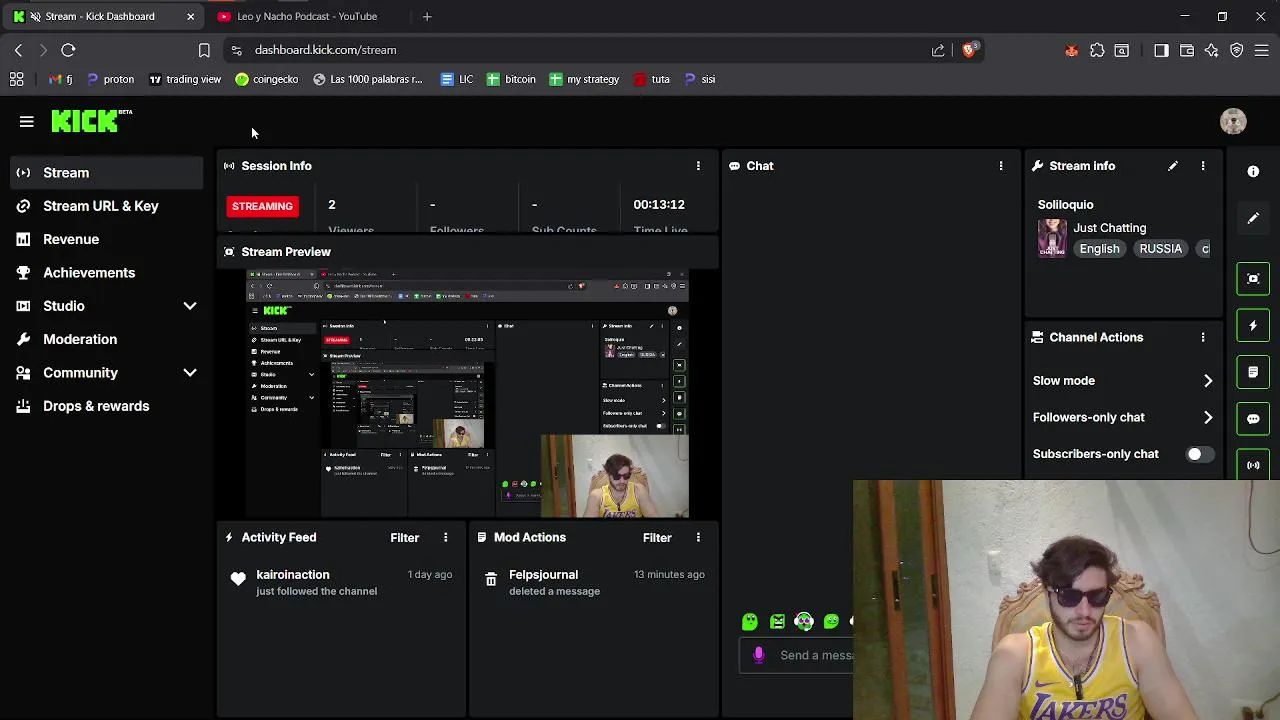Click the stream preview video
The image size is (1280, 720).
click(x=468, y=393)
